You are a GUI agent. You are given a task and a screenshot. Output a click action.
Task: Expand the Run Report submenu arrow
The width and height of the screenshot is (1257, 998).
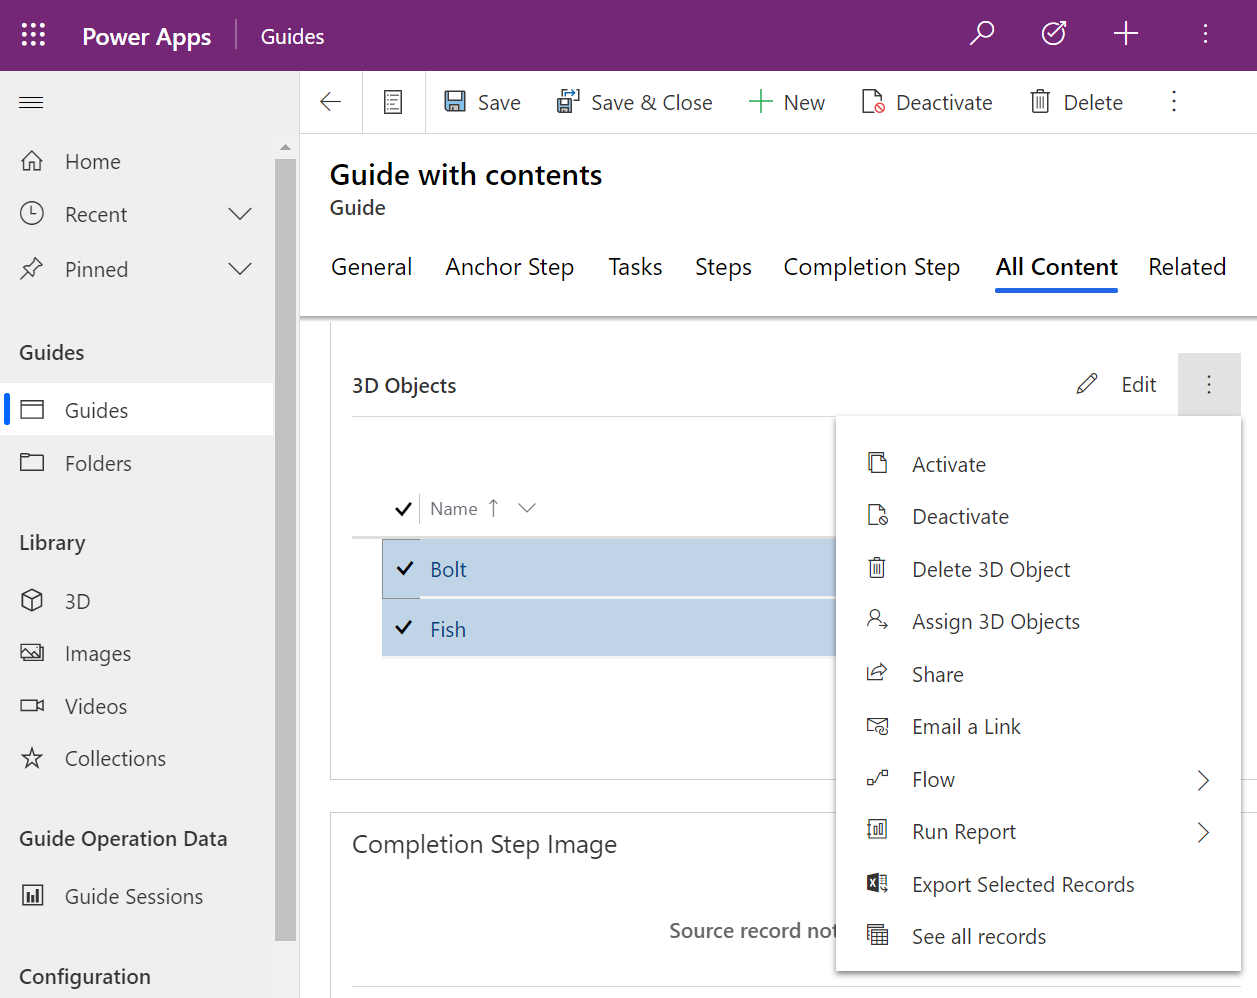pyautogui.click(x=1204, y=832)
